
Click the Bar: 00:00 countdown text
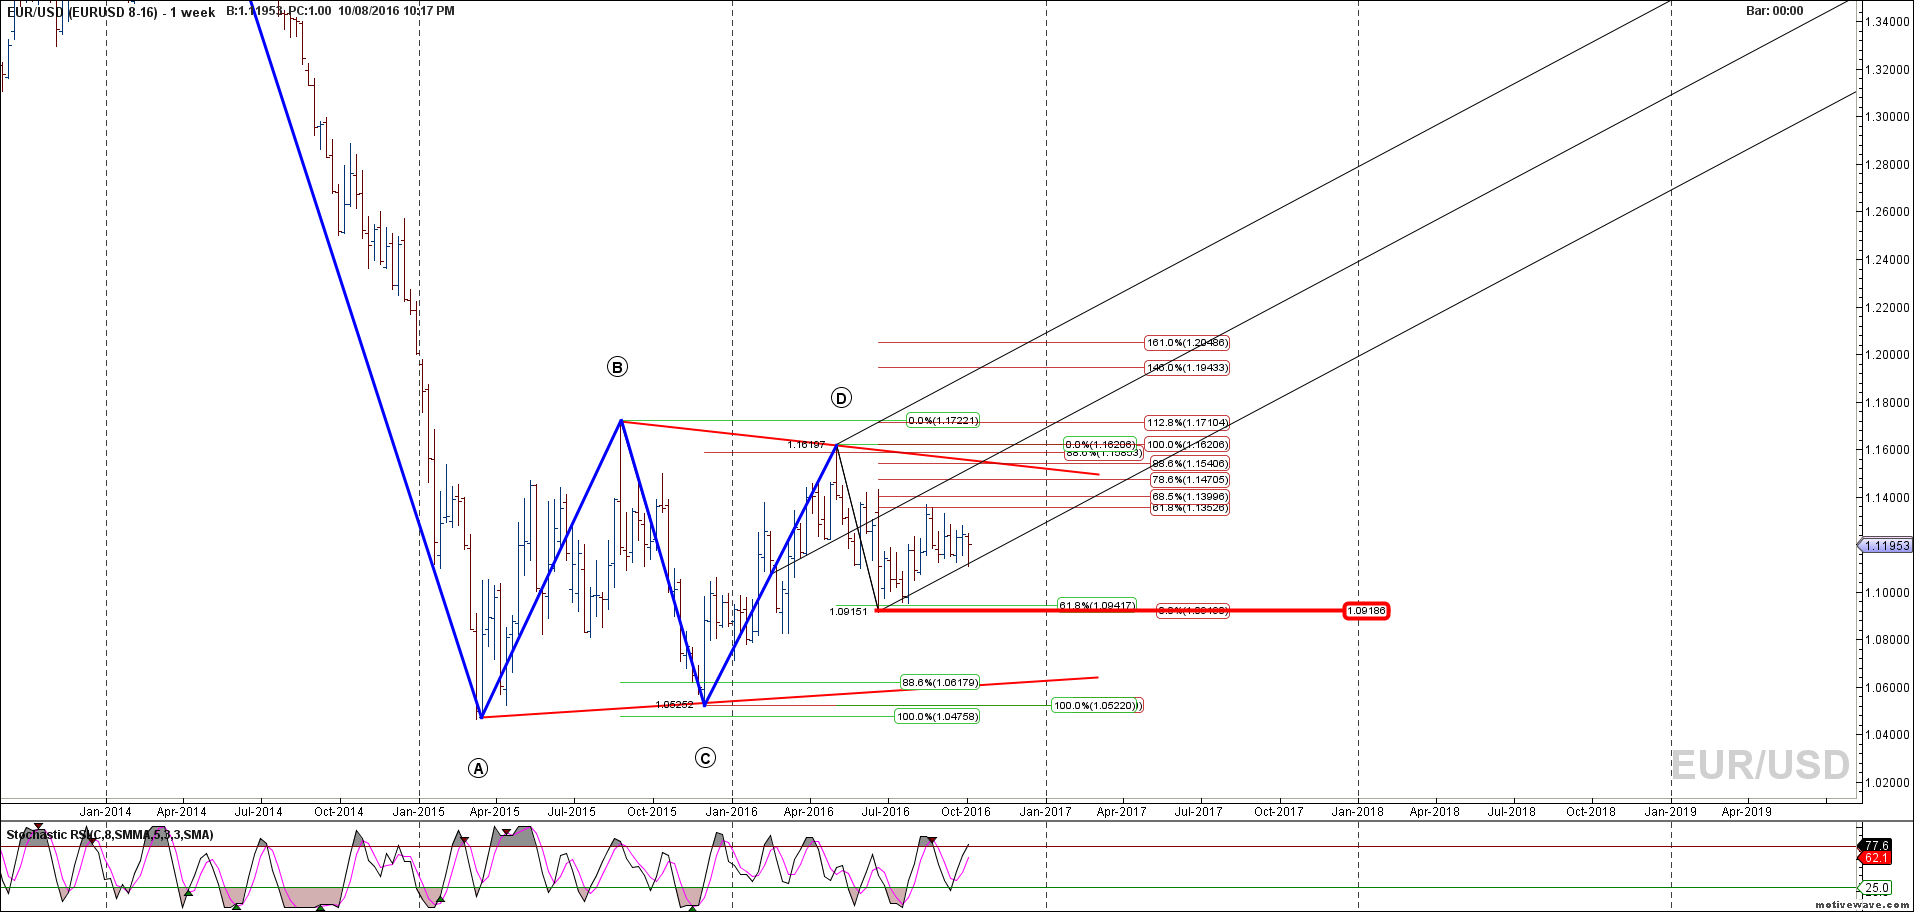(x=1775, y=11)
